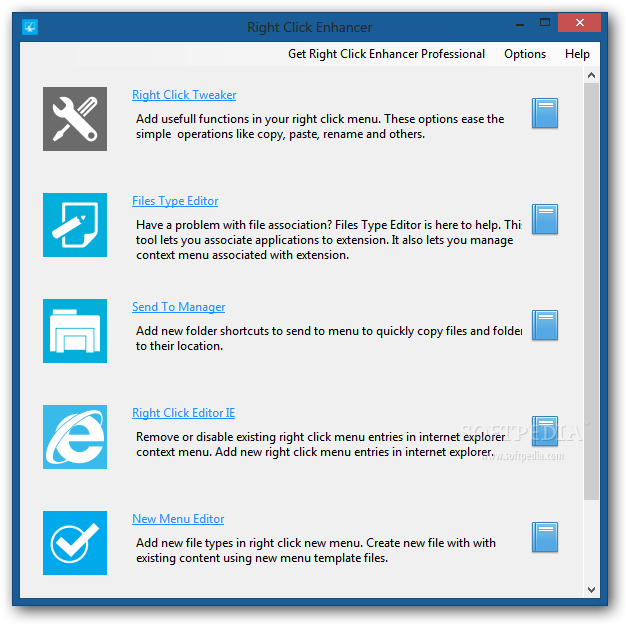Image resolution: width=628 pixels, height=626 pixels.
Task: Click the Files Type Editor pencil icon
Action: (x=75, y=225)
